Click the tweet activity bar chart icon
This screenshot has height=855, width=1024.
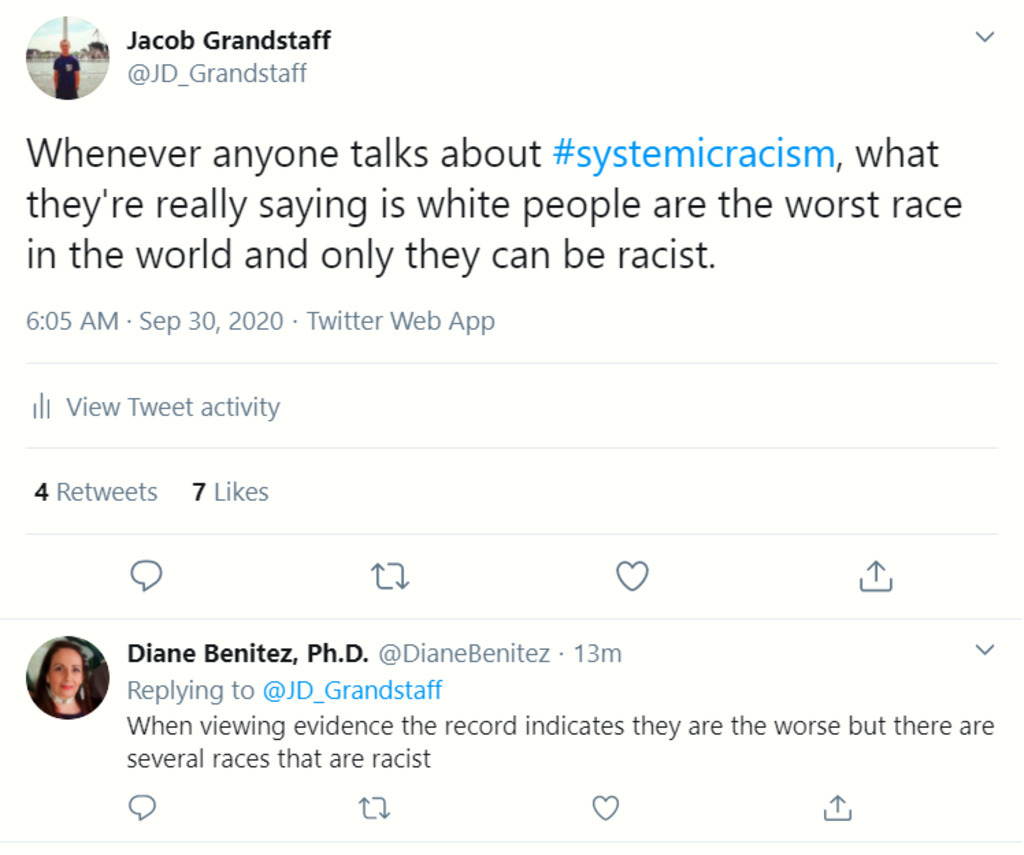click(41, 407)
